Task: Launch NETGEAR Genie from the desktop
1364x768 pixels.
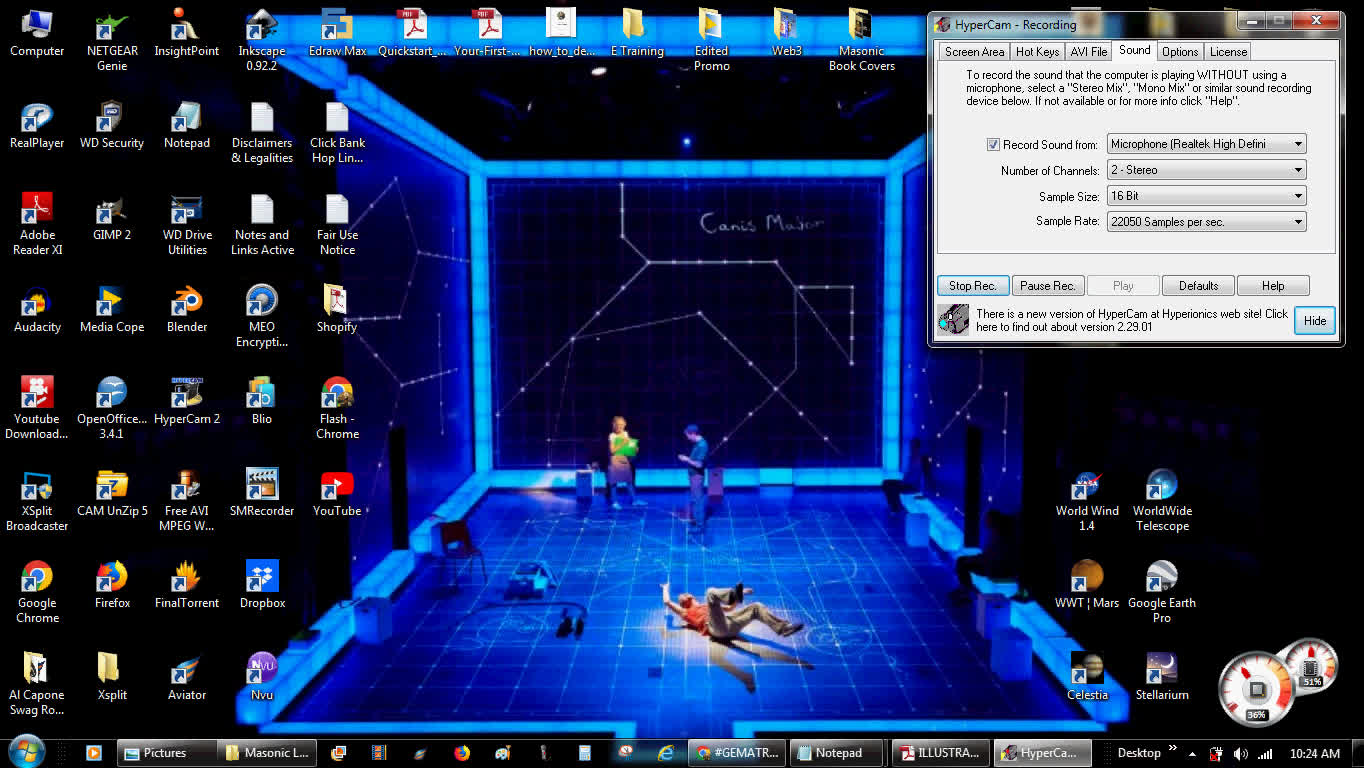Action: pos(112,40)
